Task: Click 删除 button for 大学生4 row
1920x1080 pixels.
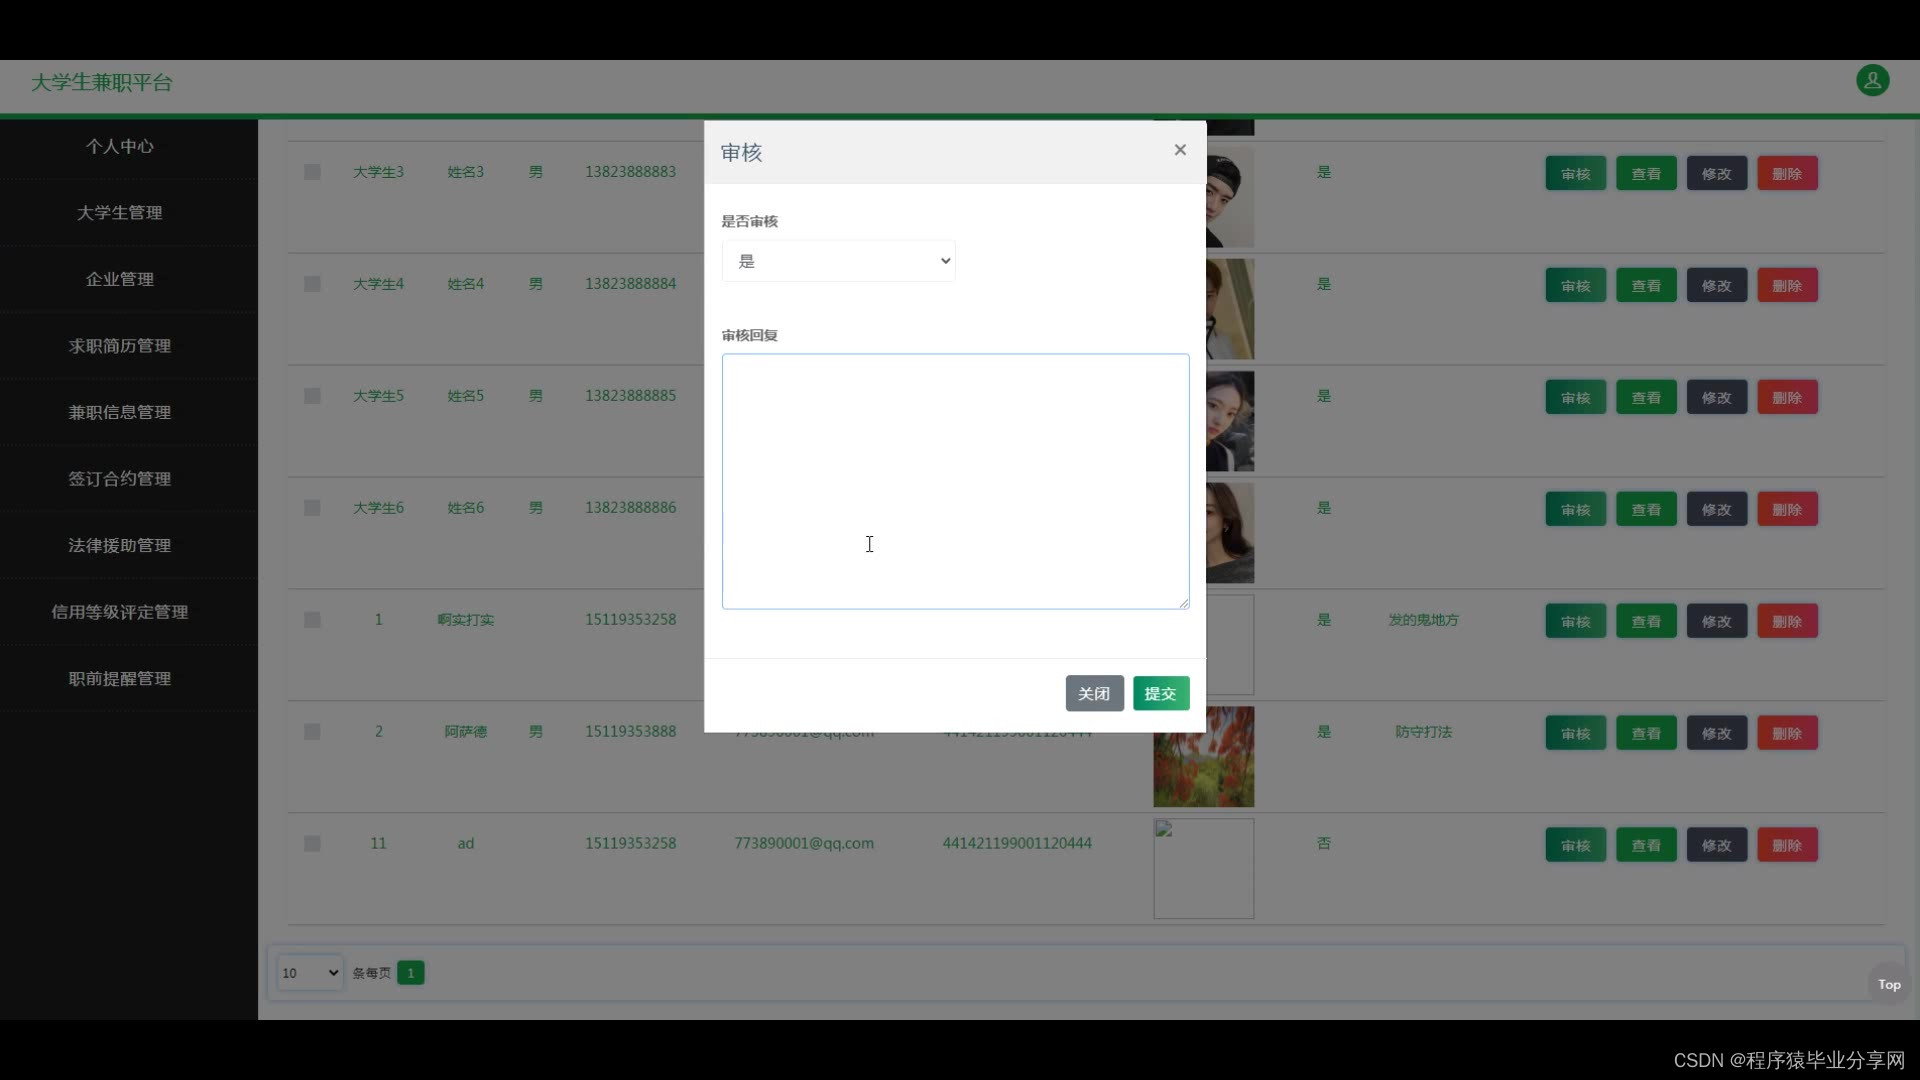Action: [1787, 285]
